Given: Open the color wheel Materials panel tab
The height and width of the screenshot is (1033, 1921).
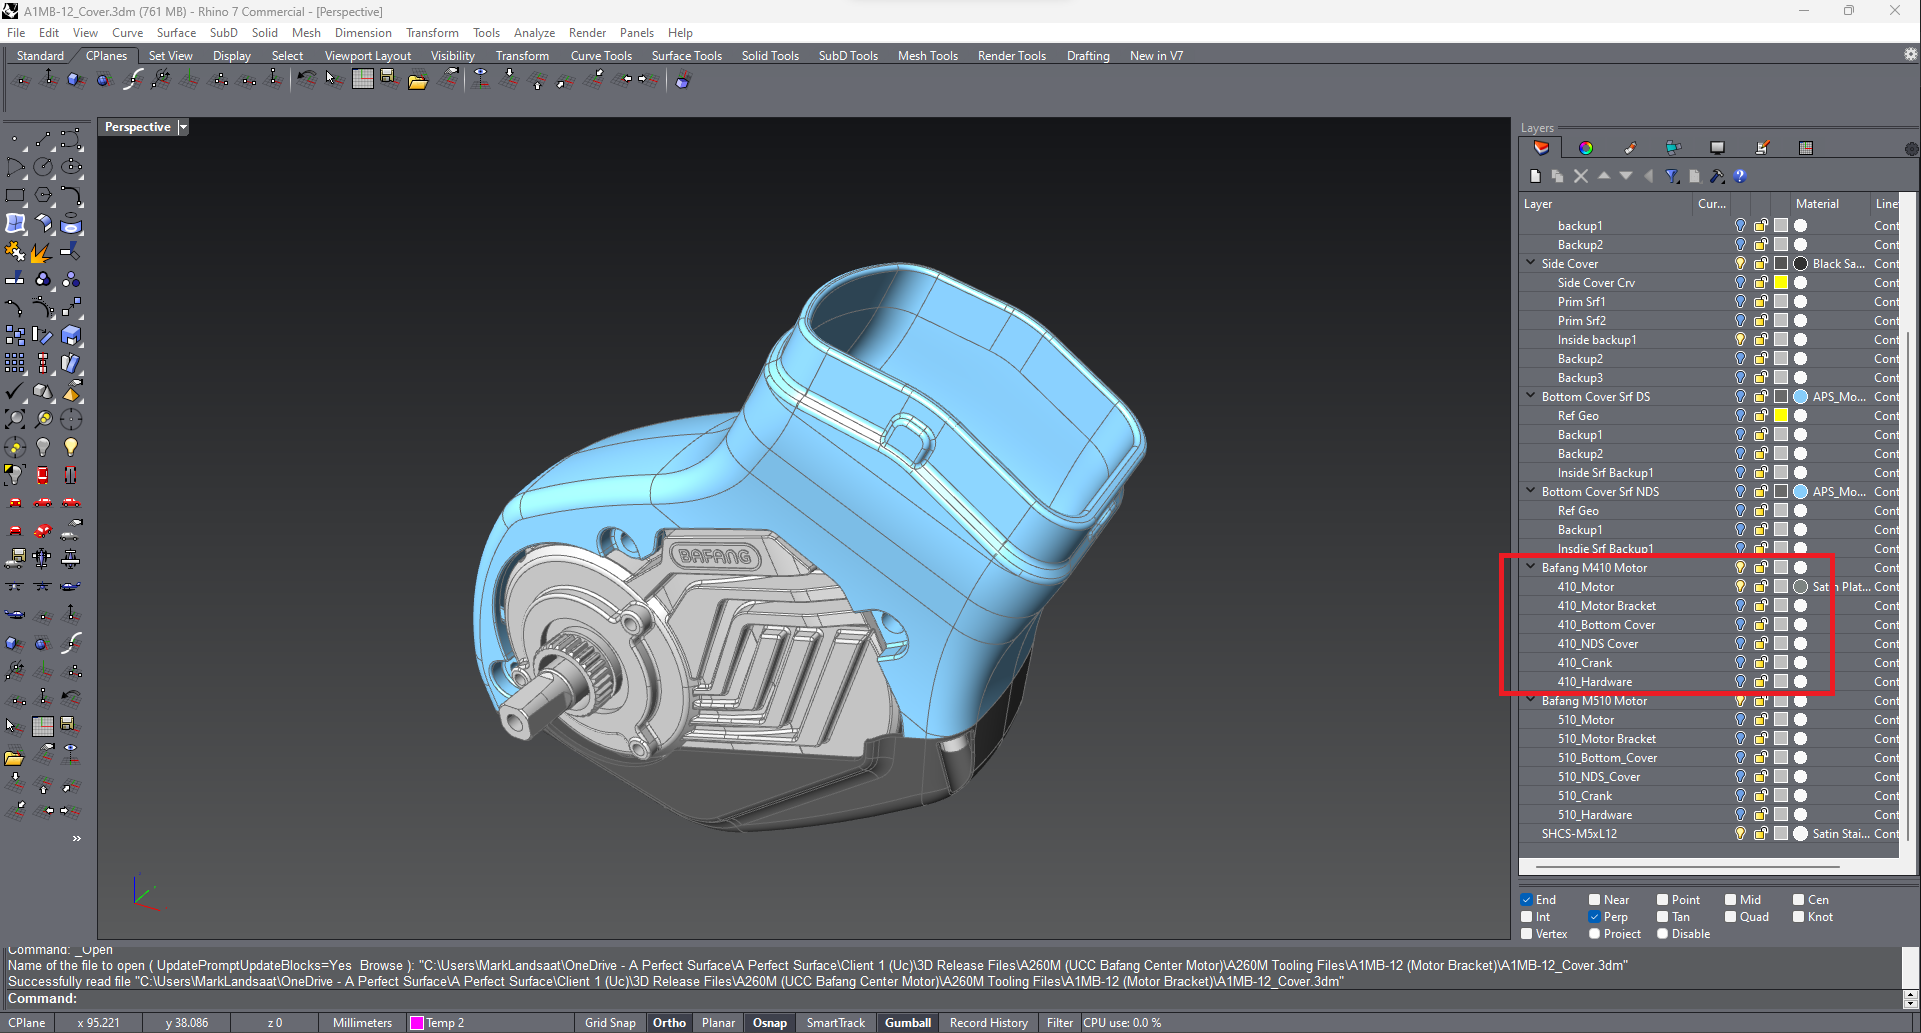Looking at the screenshot, I should click(1585, 148).
